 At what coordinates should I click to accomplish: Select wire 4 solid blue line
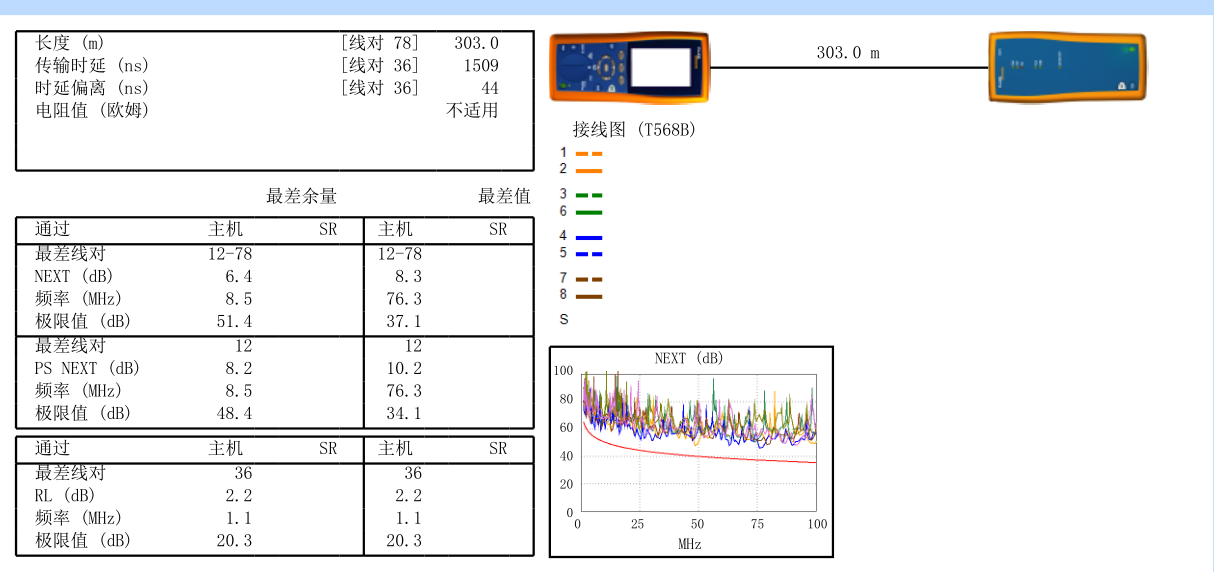coord(589,238)
